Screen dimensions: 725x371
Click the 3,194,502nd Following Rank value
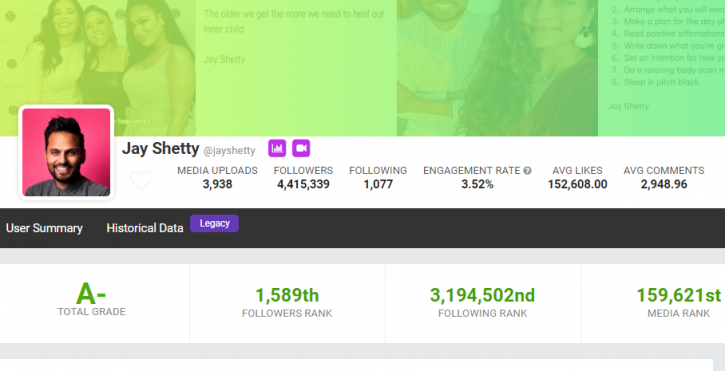tap(482, 295)
